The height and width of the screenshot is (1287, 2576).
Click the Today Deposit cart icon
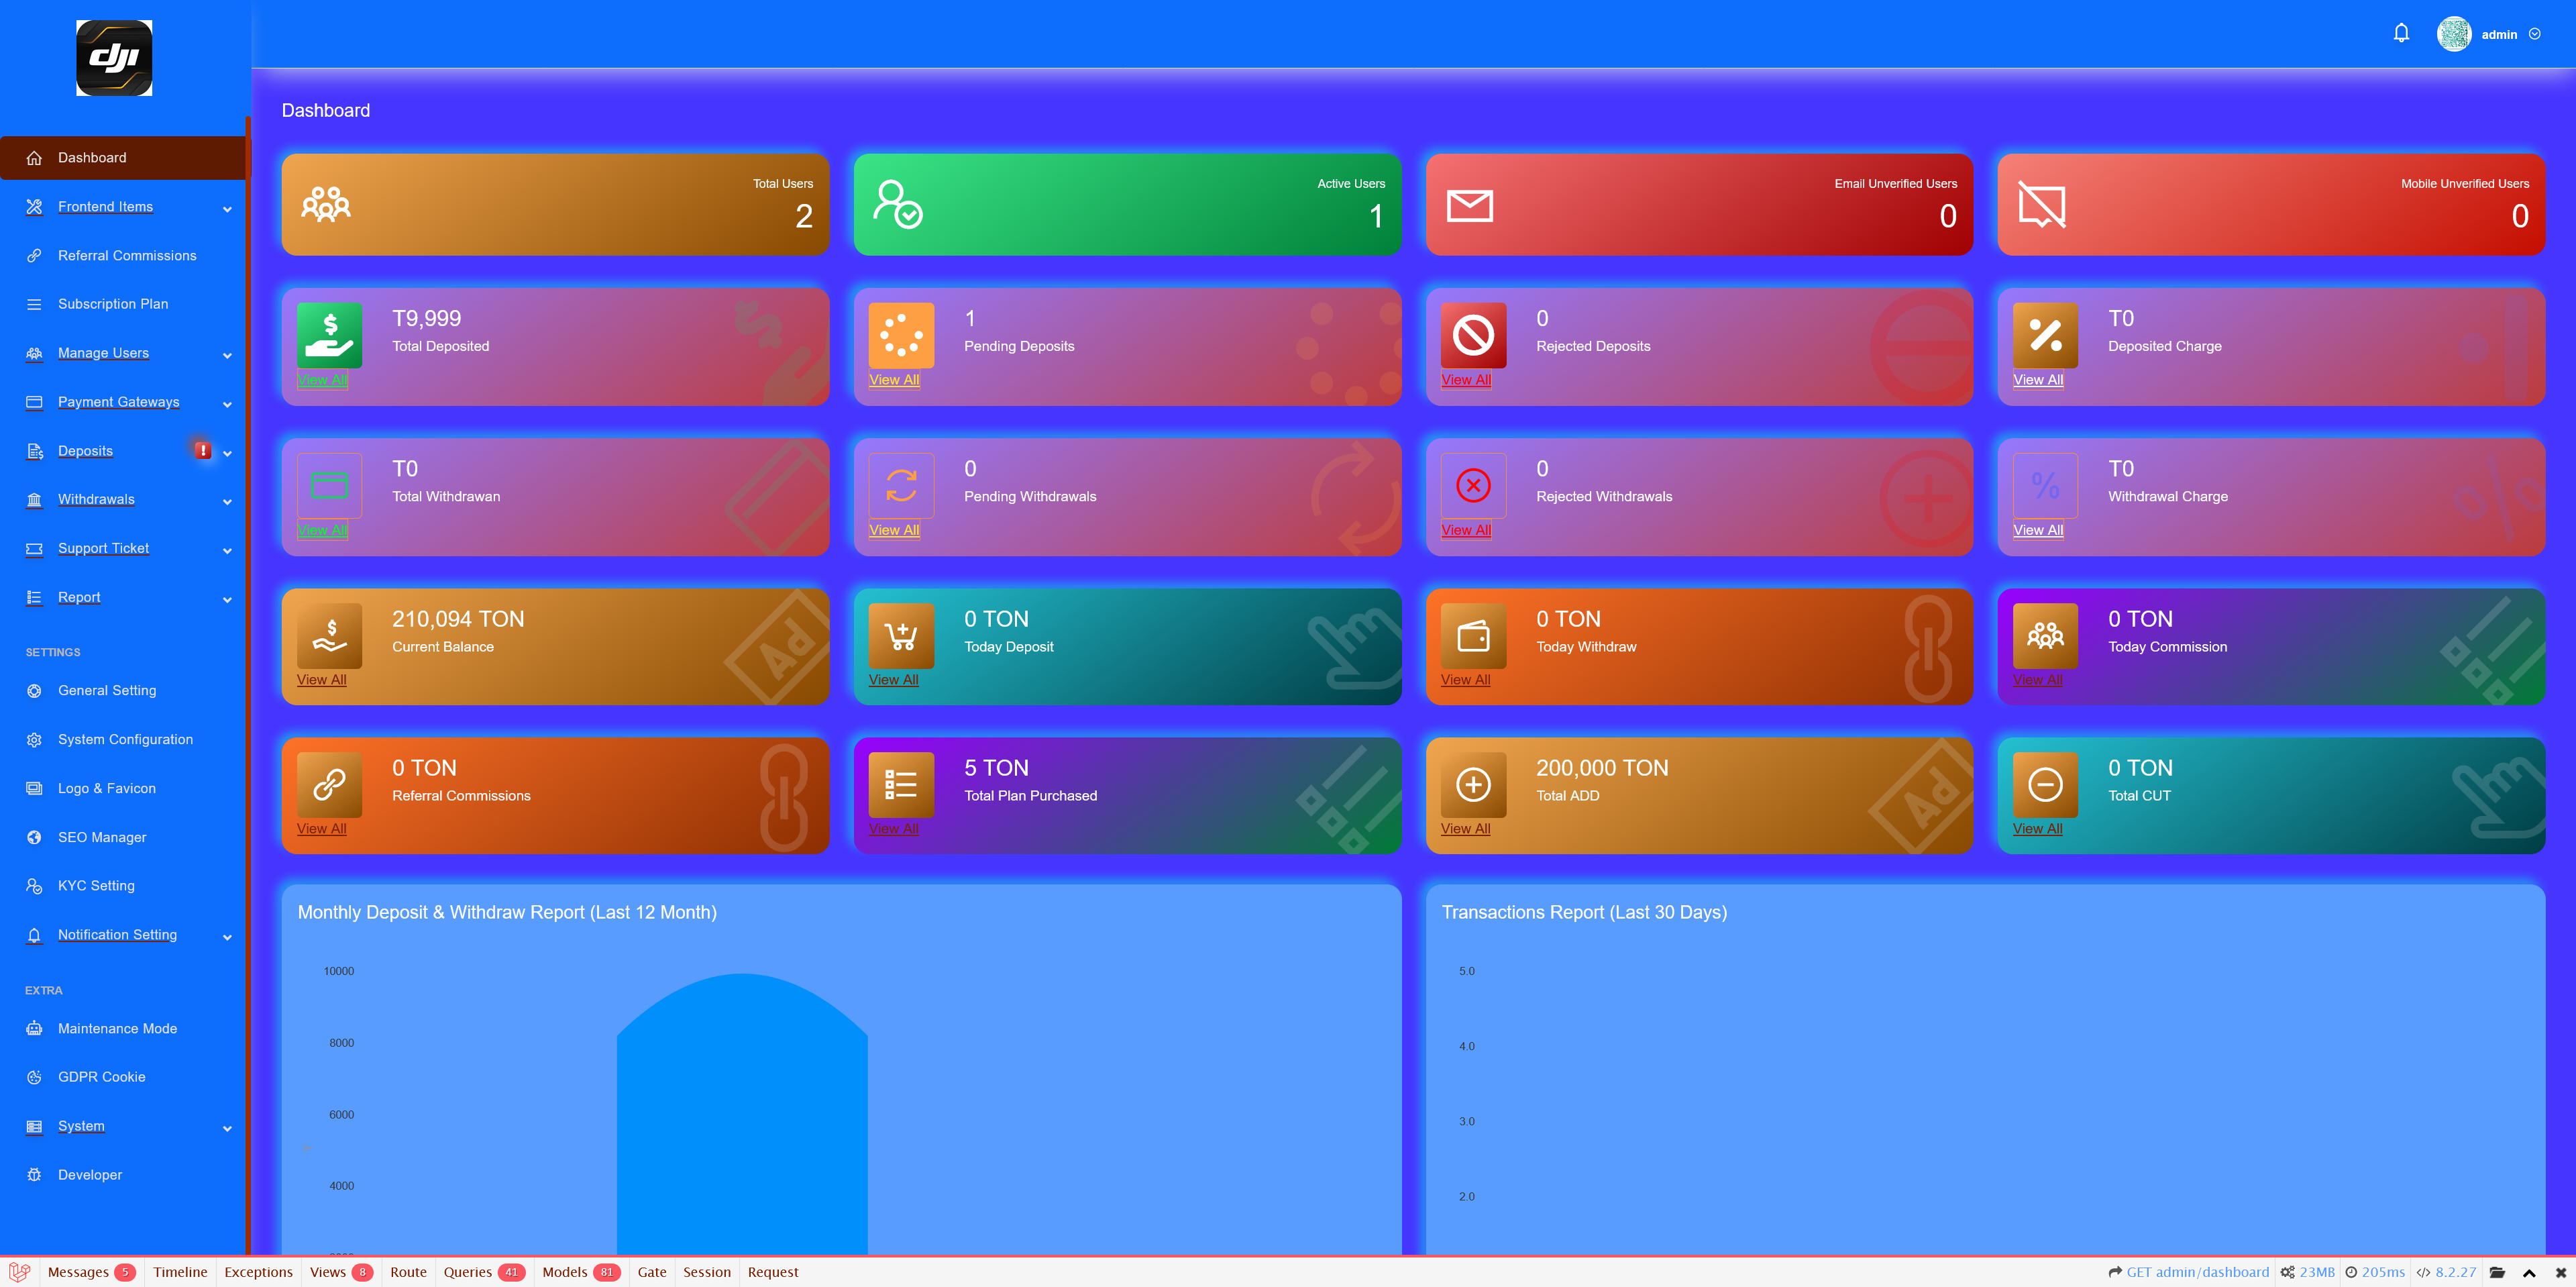point(900,635)
